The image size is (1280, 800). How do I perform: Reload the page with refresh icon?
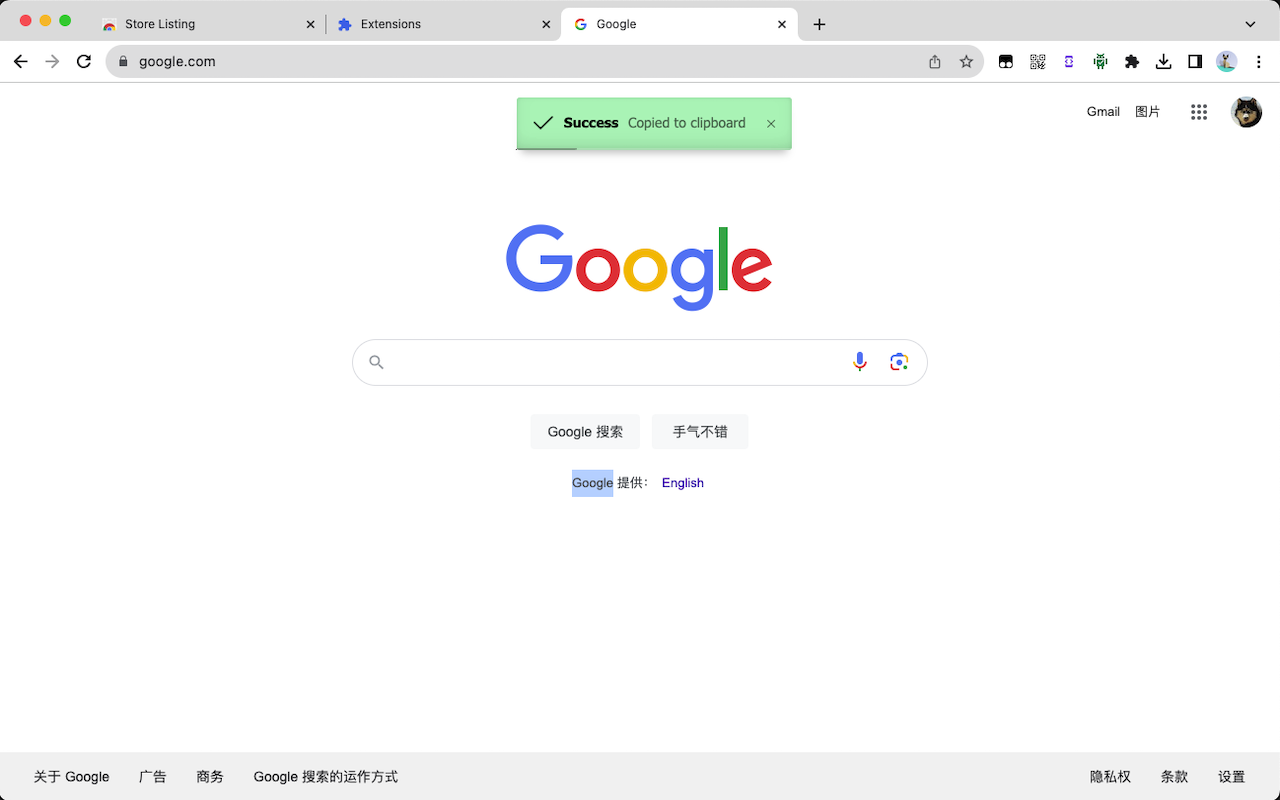pyautogui.click(x=85, y=62)
